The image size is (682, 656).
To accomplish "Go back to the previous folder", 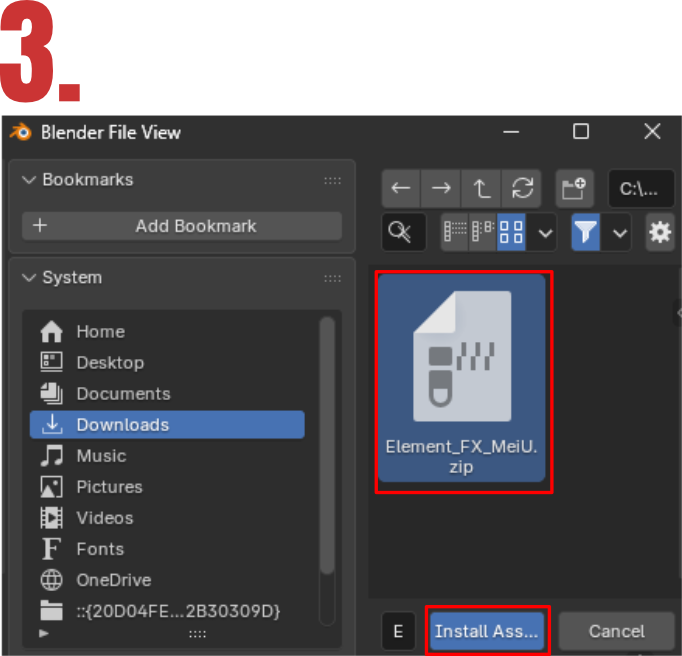I will [401, 188].
